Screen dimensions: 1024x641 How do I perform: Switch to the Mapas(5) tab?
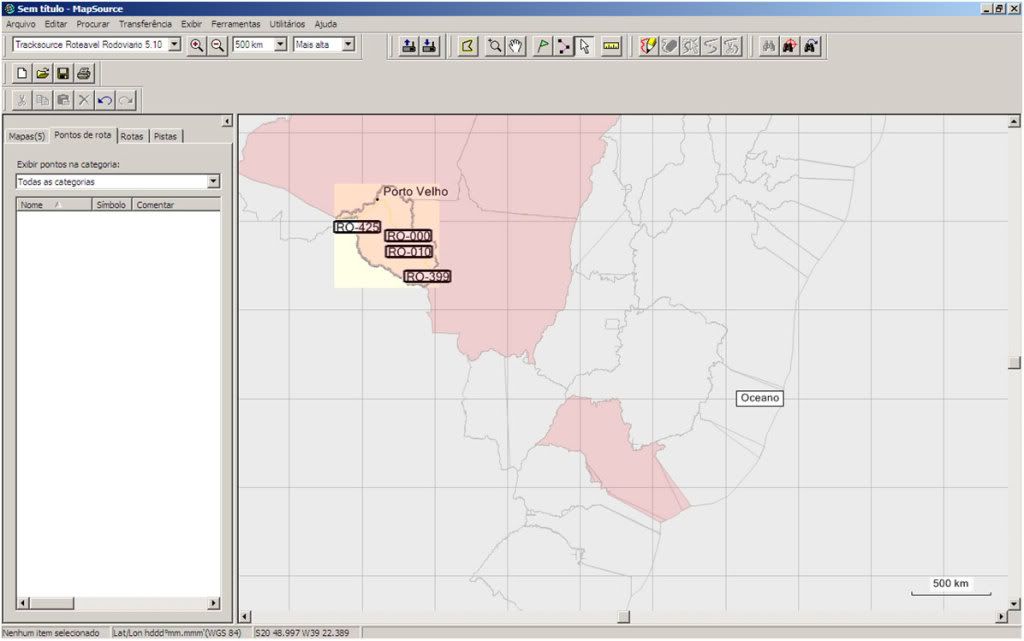(27, 136)
